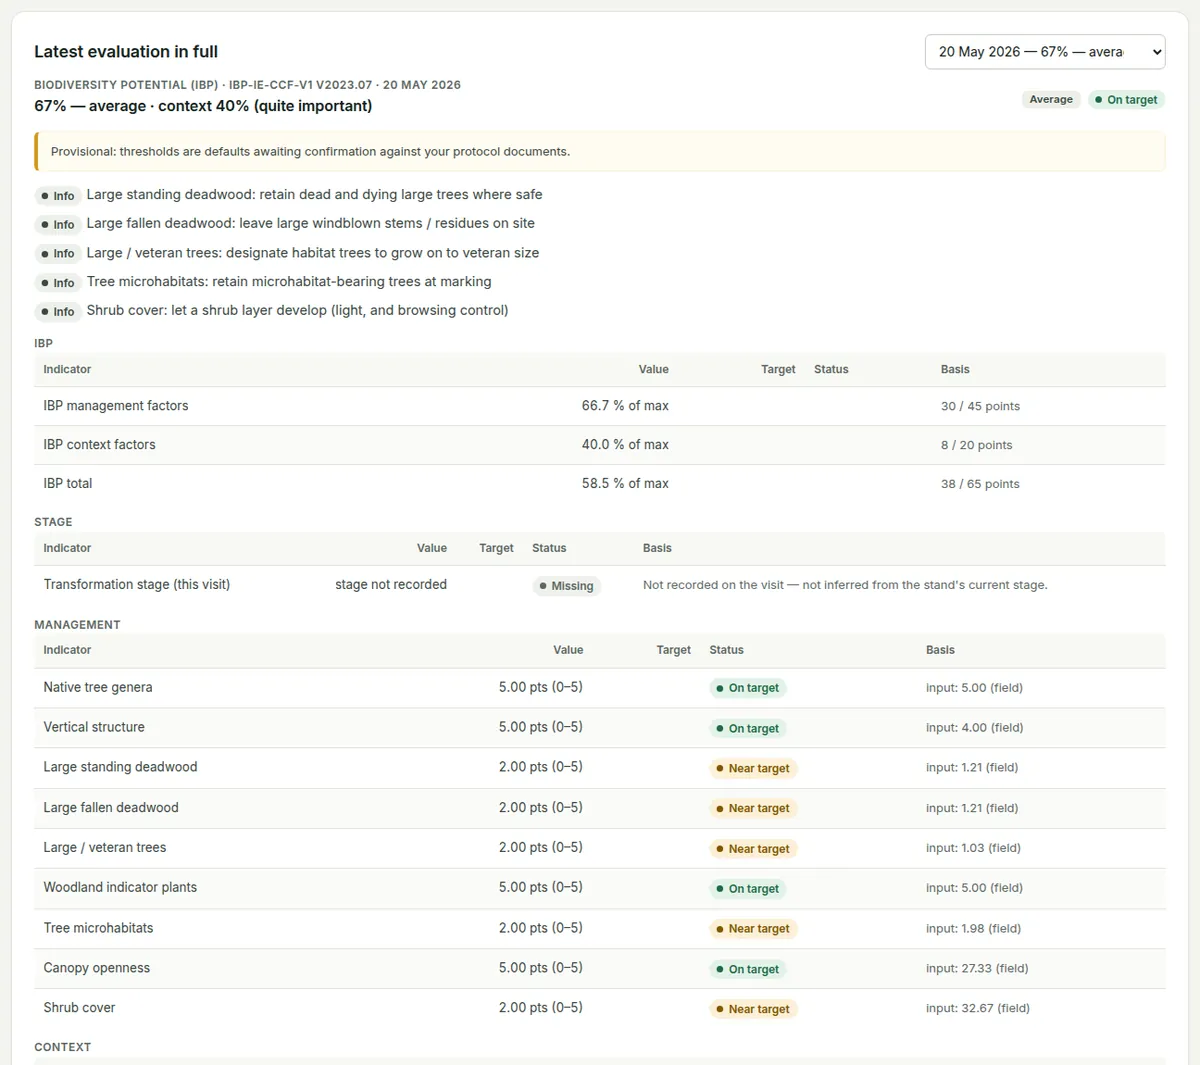Click Info badge for Shrub cover advice
The image size is (1200, 1065).
tap(58, 312)
